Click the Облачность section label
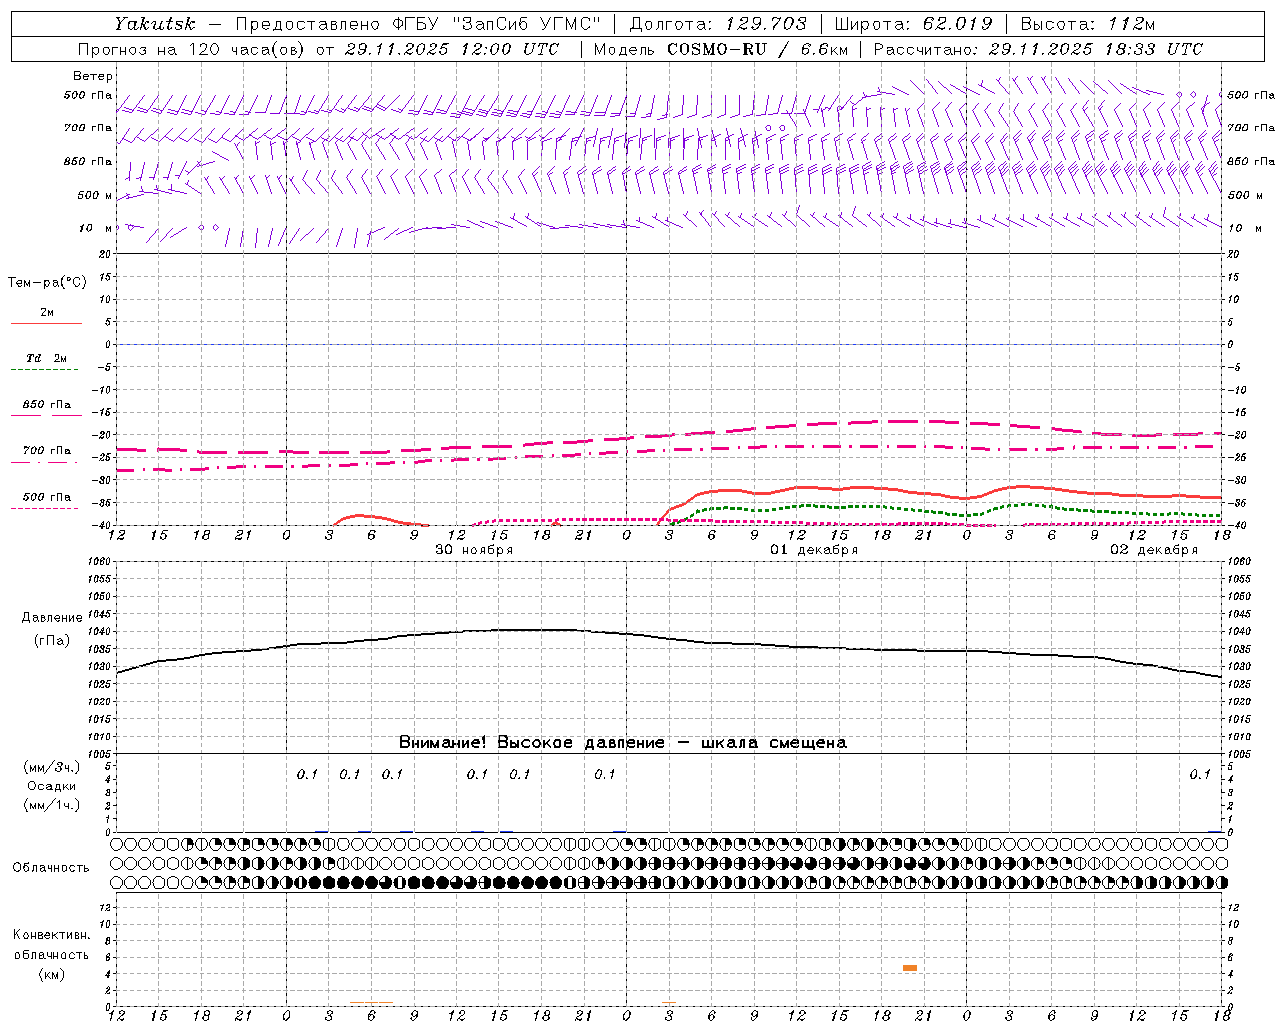Viewport: 1280px width, 1024px height. point(51,868)
